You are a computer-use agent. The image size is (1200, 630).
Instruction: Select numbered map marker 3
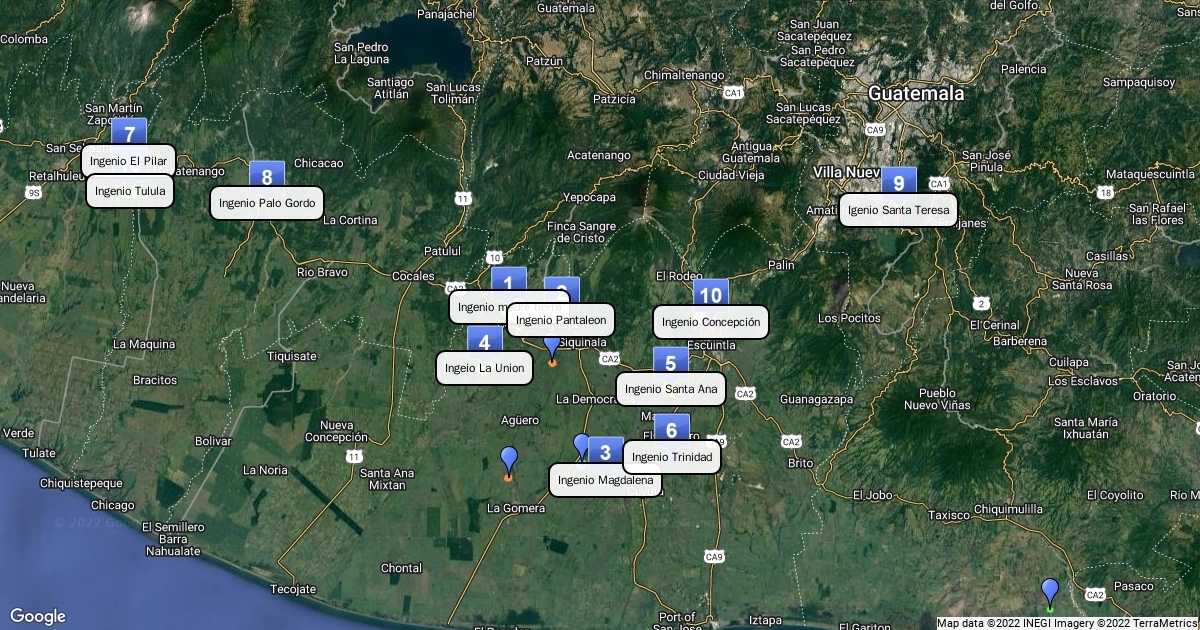[x=605, y=451]
